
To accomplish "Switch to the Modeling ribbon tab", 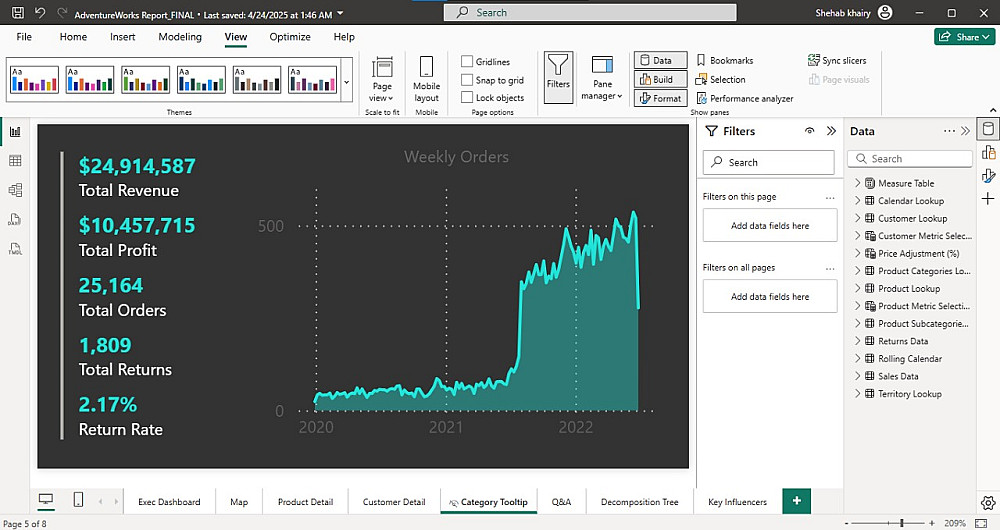I will [x=180, y=37].
